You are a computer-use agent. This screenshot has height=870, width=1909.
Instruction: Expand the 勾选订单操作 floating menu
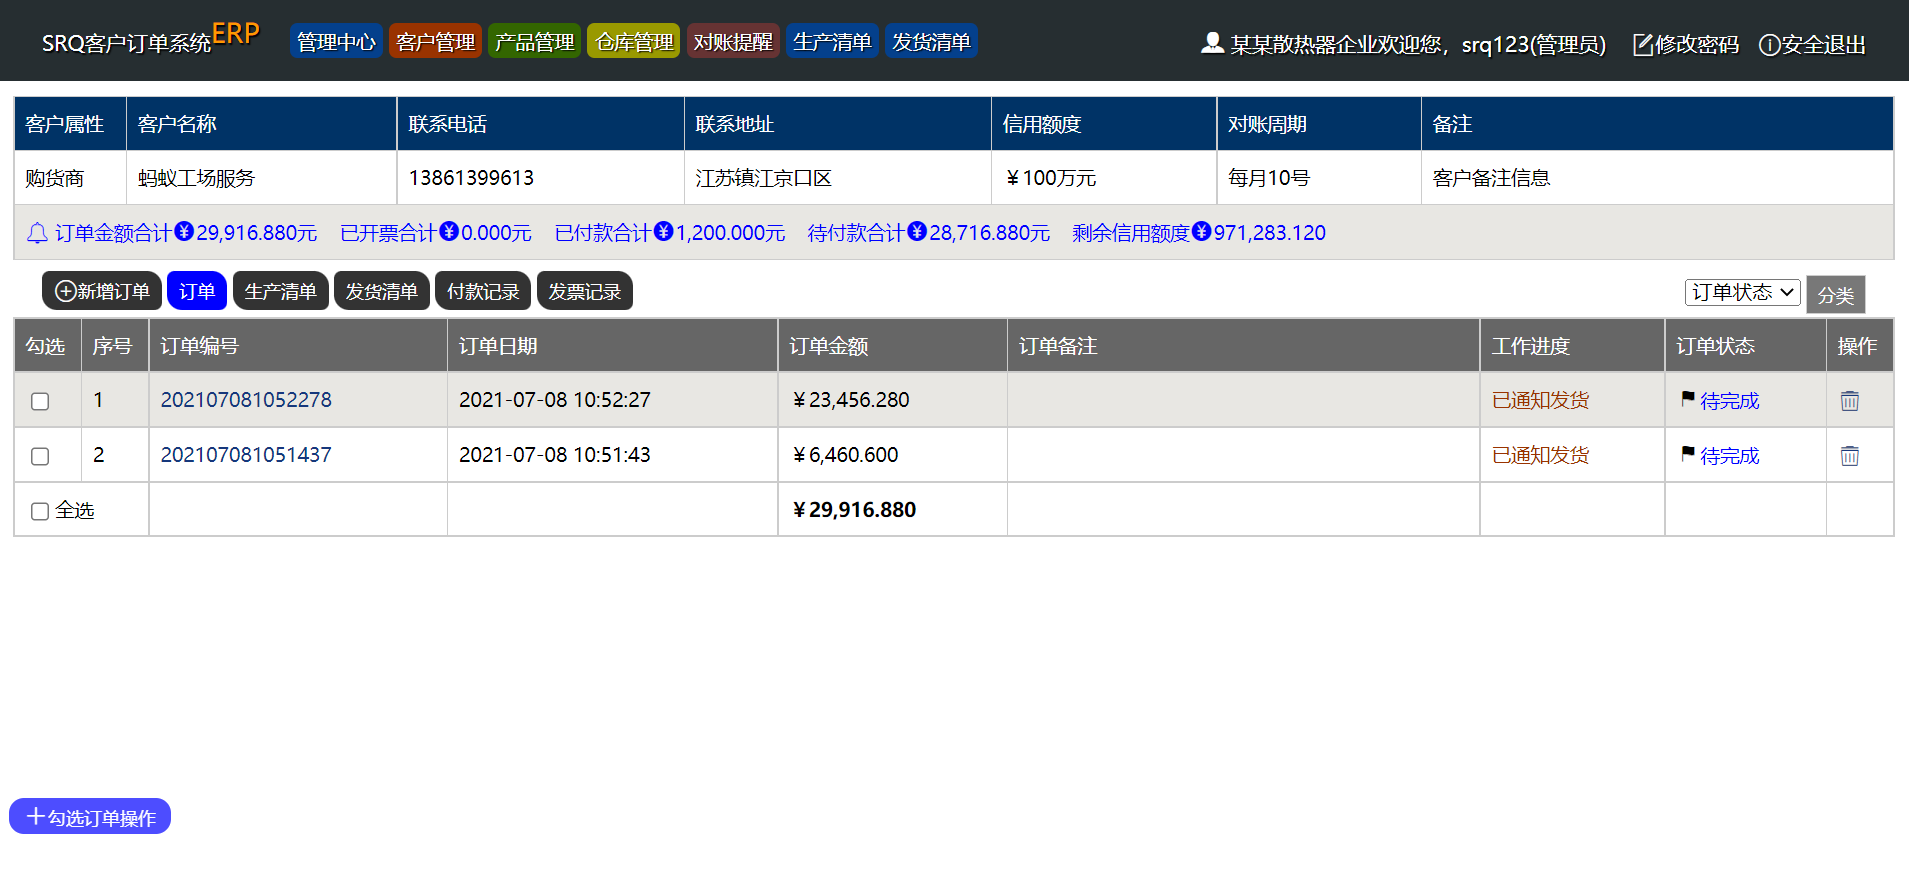[90, 817]
